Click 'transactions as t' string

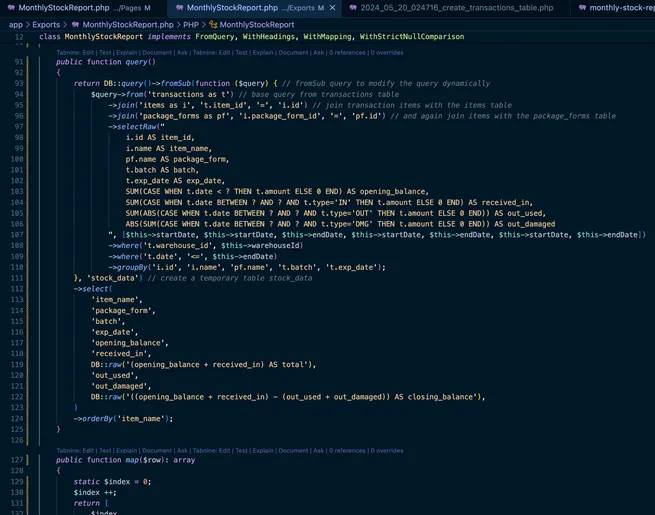click(x=190, y=94)
